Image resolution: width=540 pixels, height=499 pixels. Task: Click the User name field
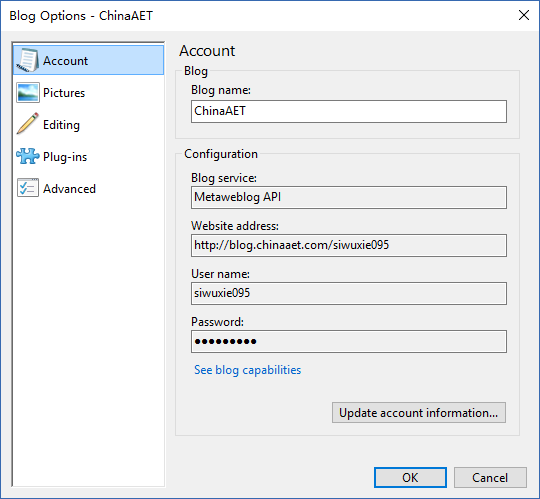[349, 293]
